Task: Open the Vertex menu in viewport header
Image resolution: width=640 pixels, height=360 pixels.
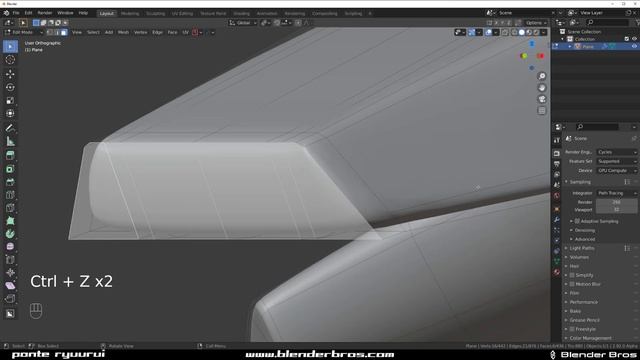Action: click(140, 32)
